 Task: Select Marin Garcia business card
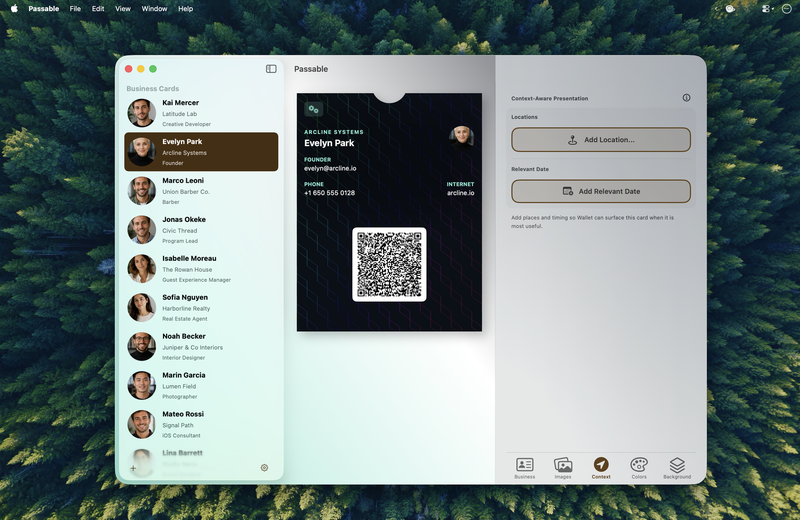pyautogui.click(x=201, y=385)
